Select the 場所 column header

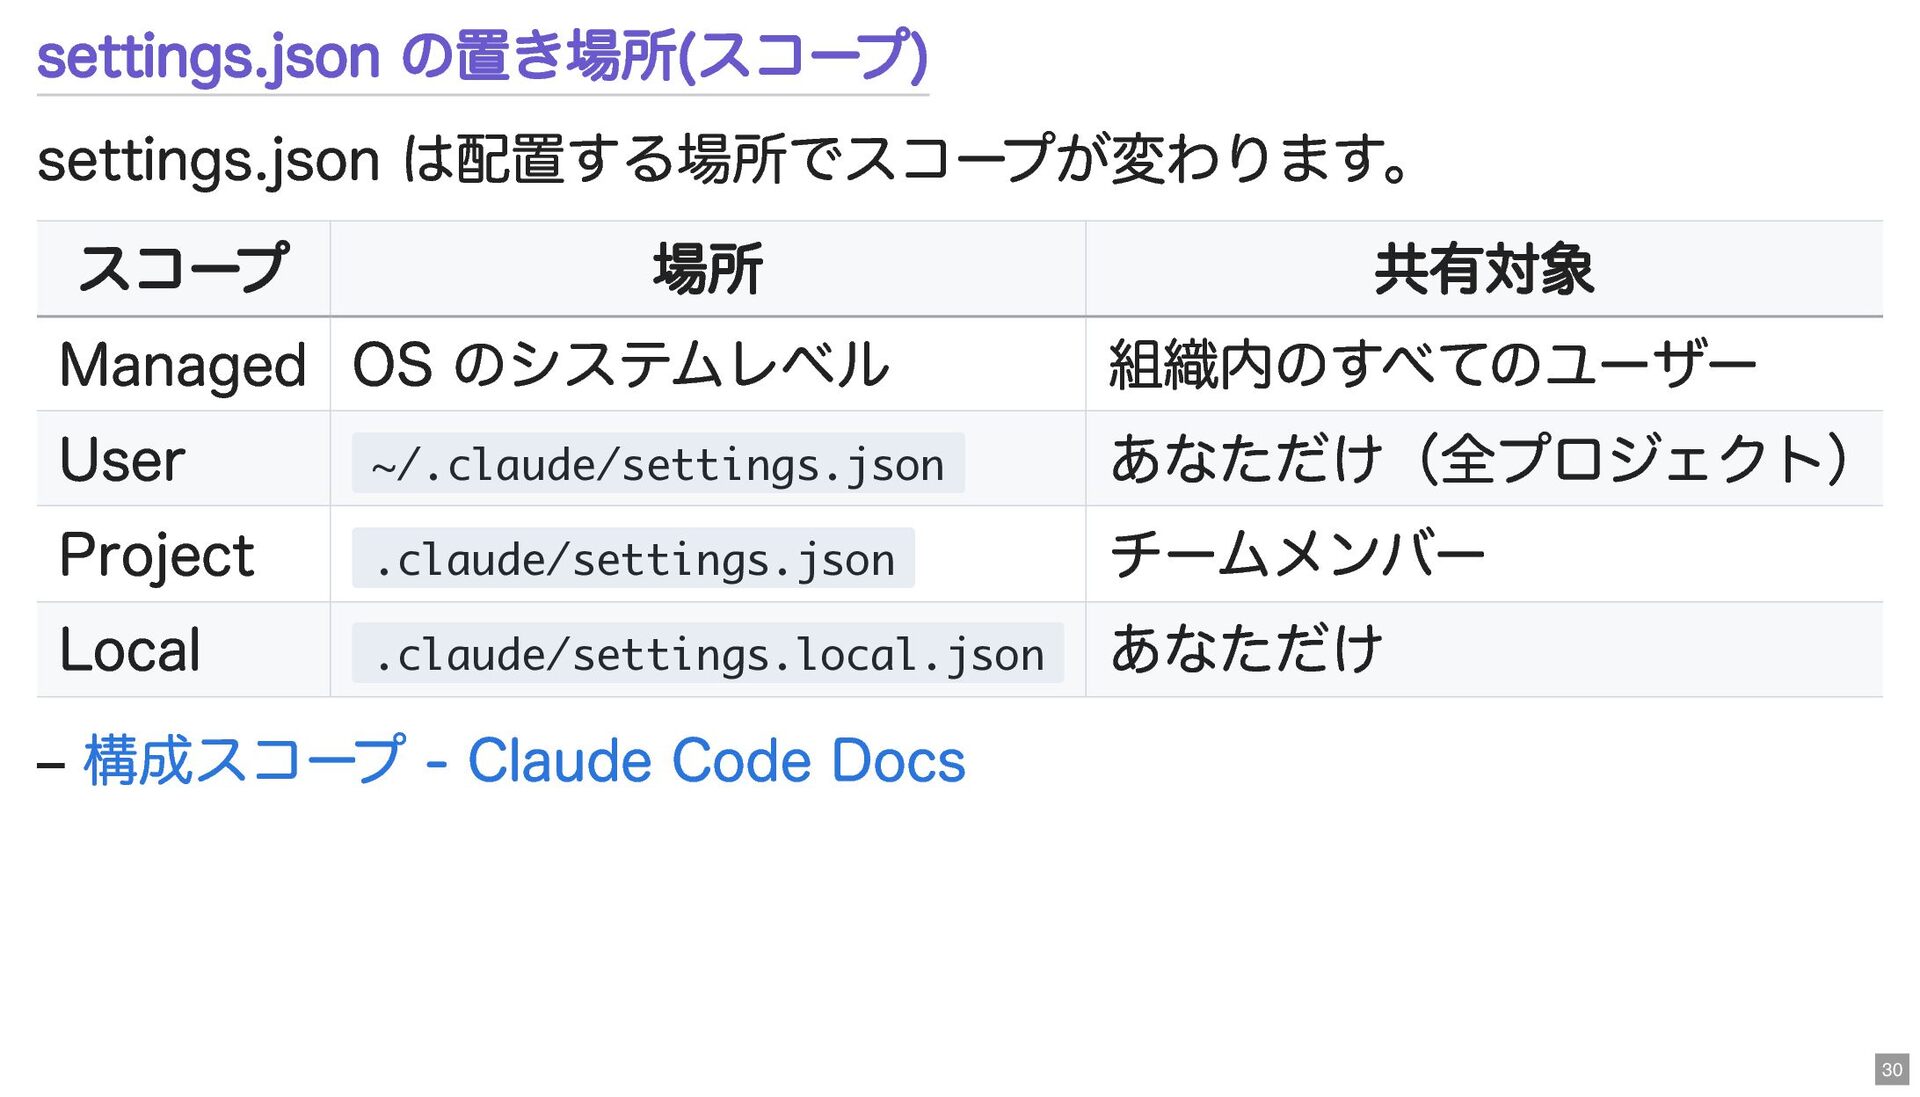707,269
